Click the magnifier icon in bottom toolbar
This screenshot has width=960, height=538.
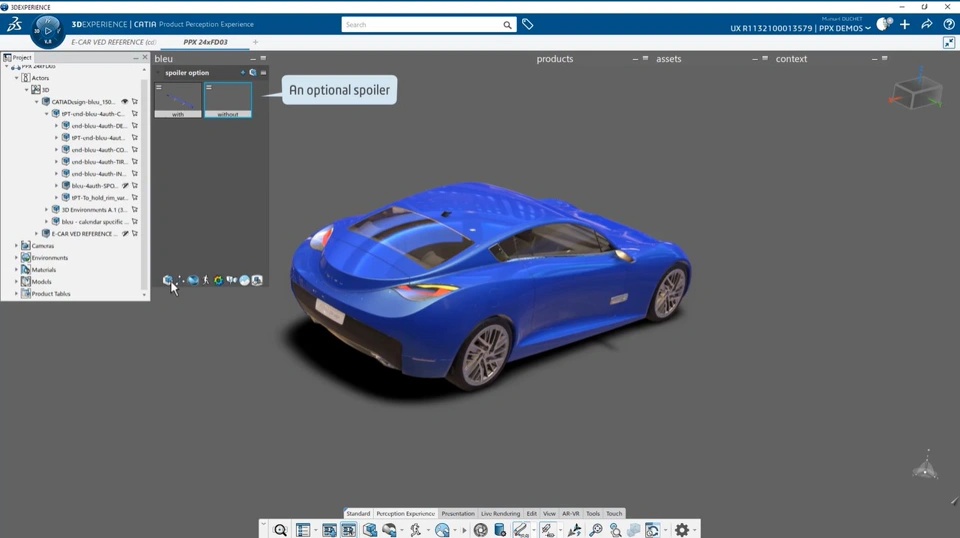click(x=281, y=530)
